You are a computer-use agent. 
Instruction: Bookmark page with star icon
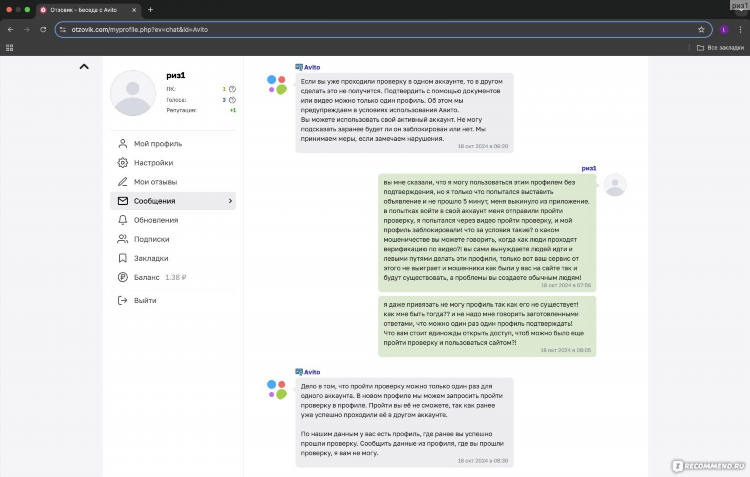(701, 30)
